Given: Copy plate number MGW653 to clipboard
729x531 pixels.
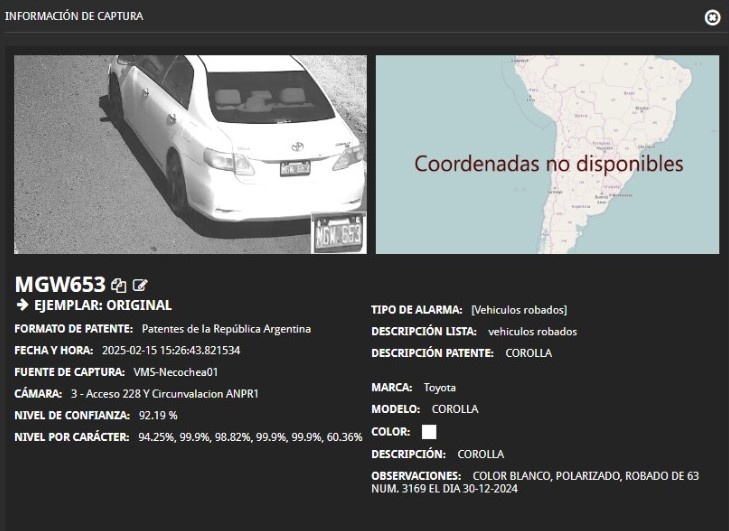Looking at the screenshot, I should pyautogui.click(x=119, y=285).
